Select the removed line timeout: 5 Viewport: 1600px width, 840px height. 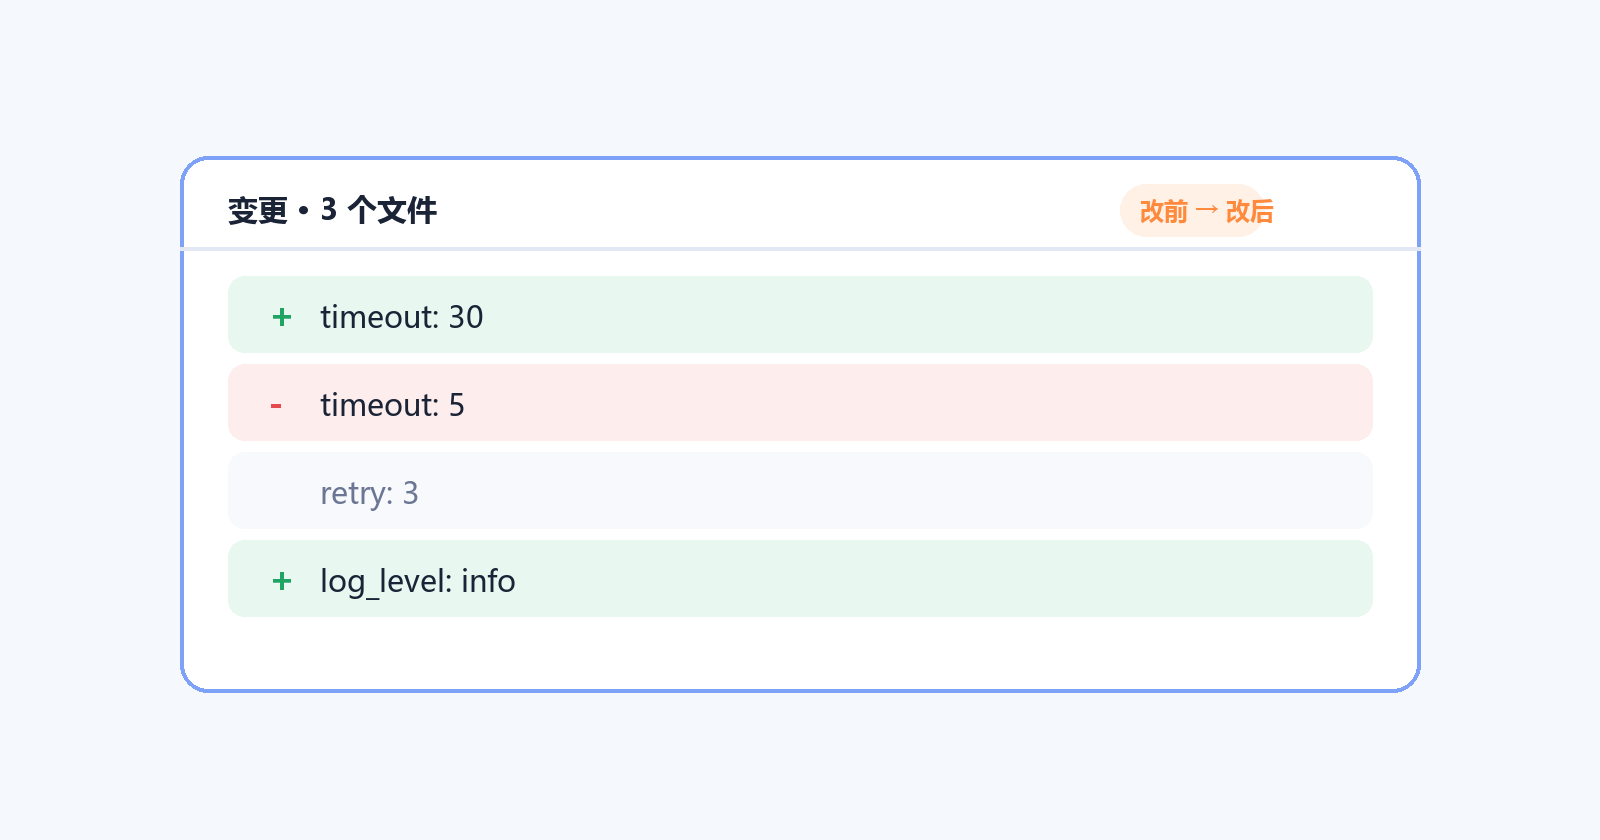[x=800, y=403]
